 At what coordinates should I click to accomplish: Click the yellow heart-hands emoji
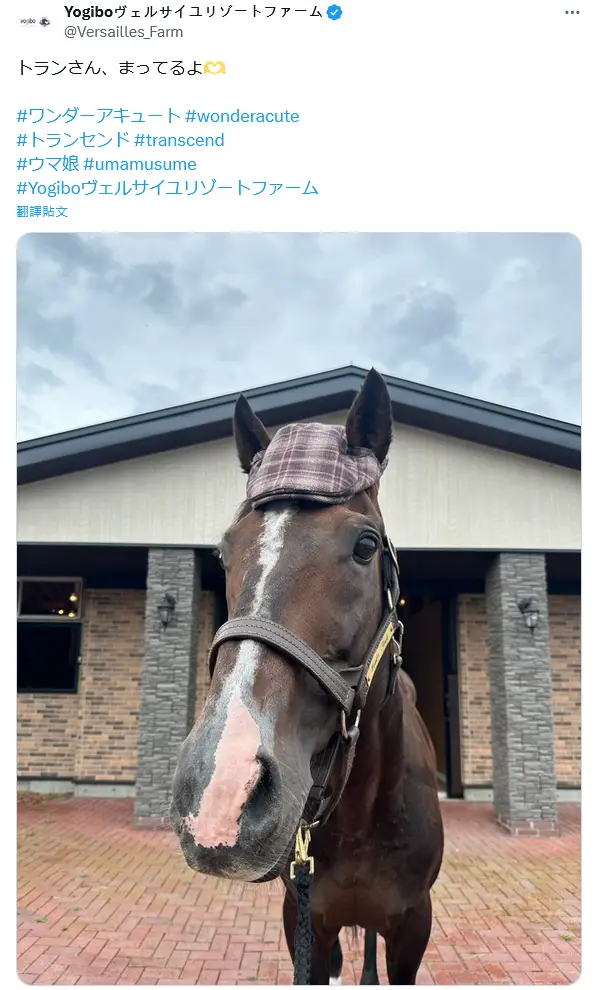[215, 68]
